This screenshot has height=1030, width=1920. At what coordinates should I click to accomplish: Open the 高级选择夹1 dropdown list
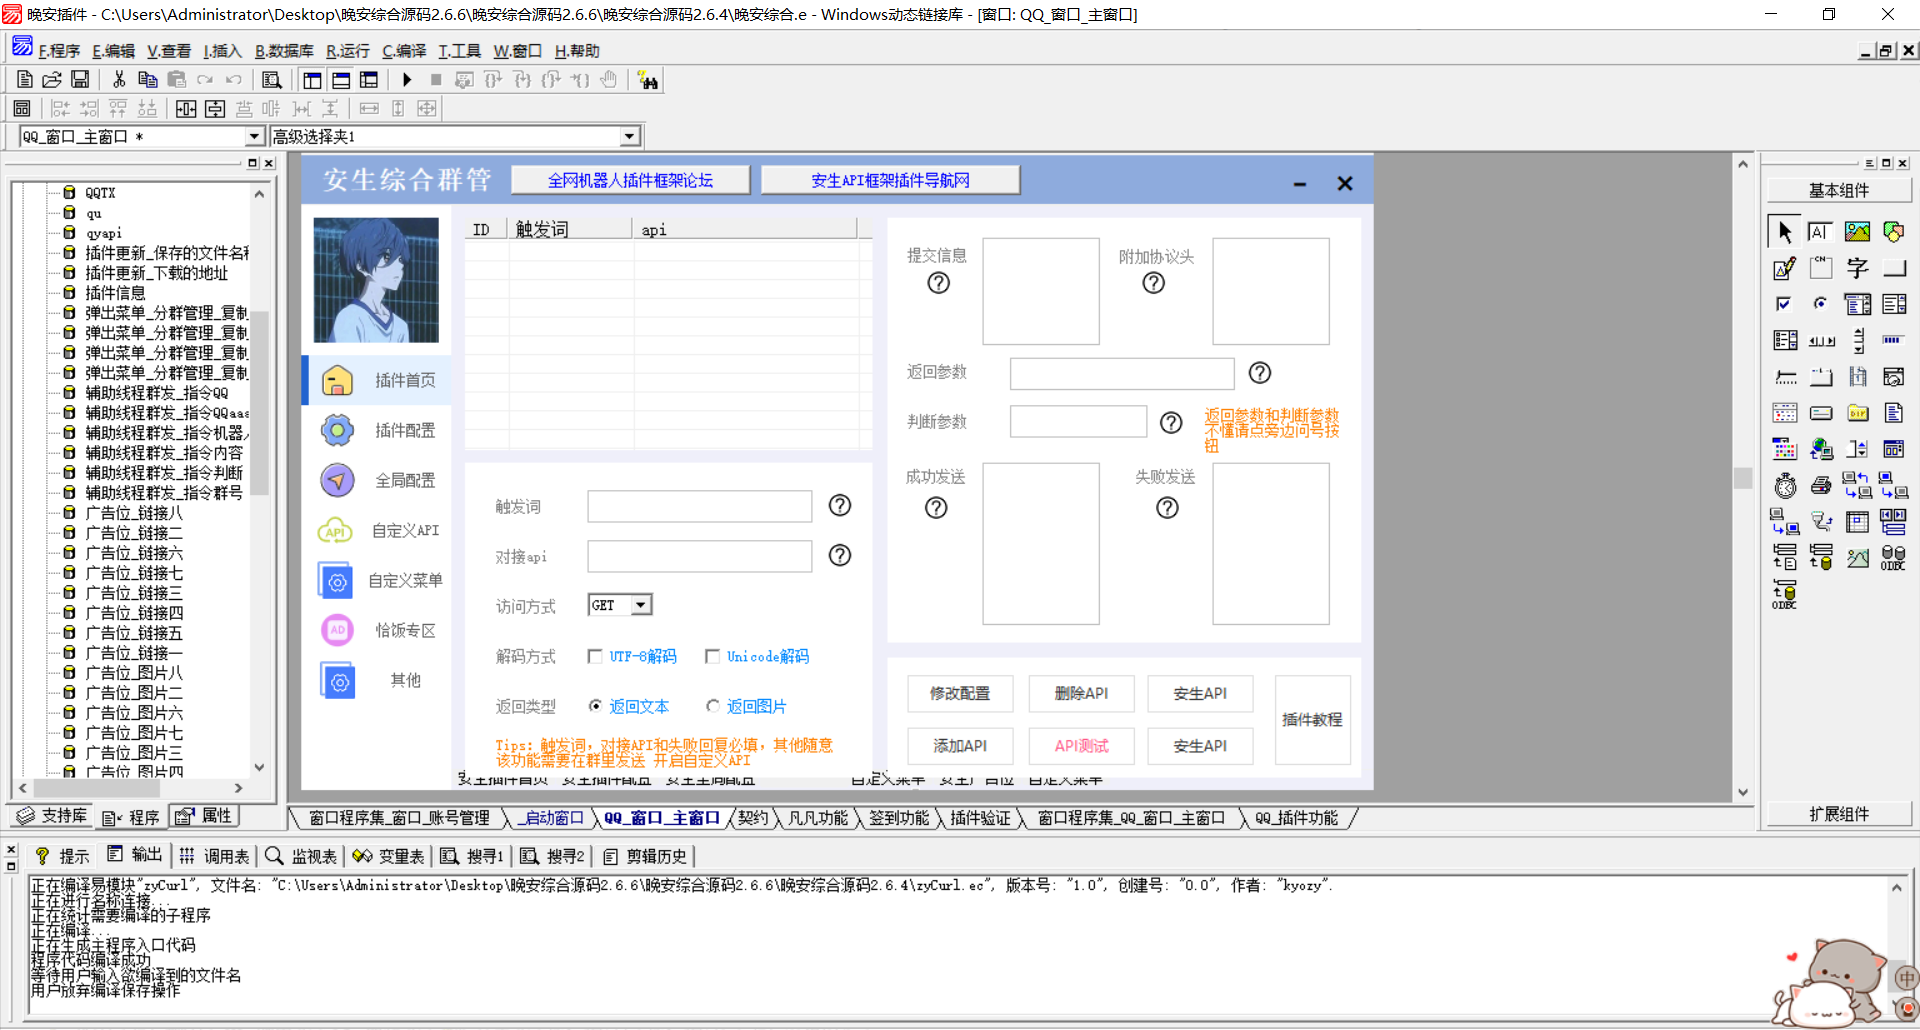629,137
